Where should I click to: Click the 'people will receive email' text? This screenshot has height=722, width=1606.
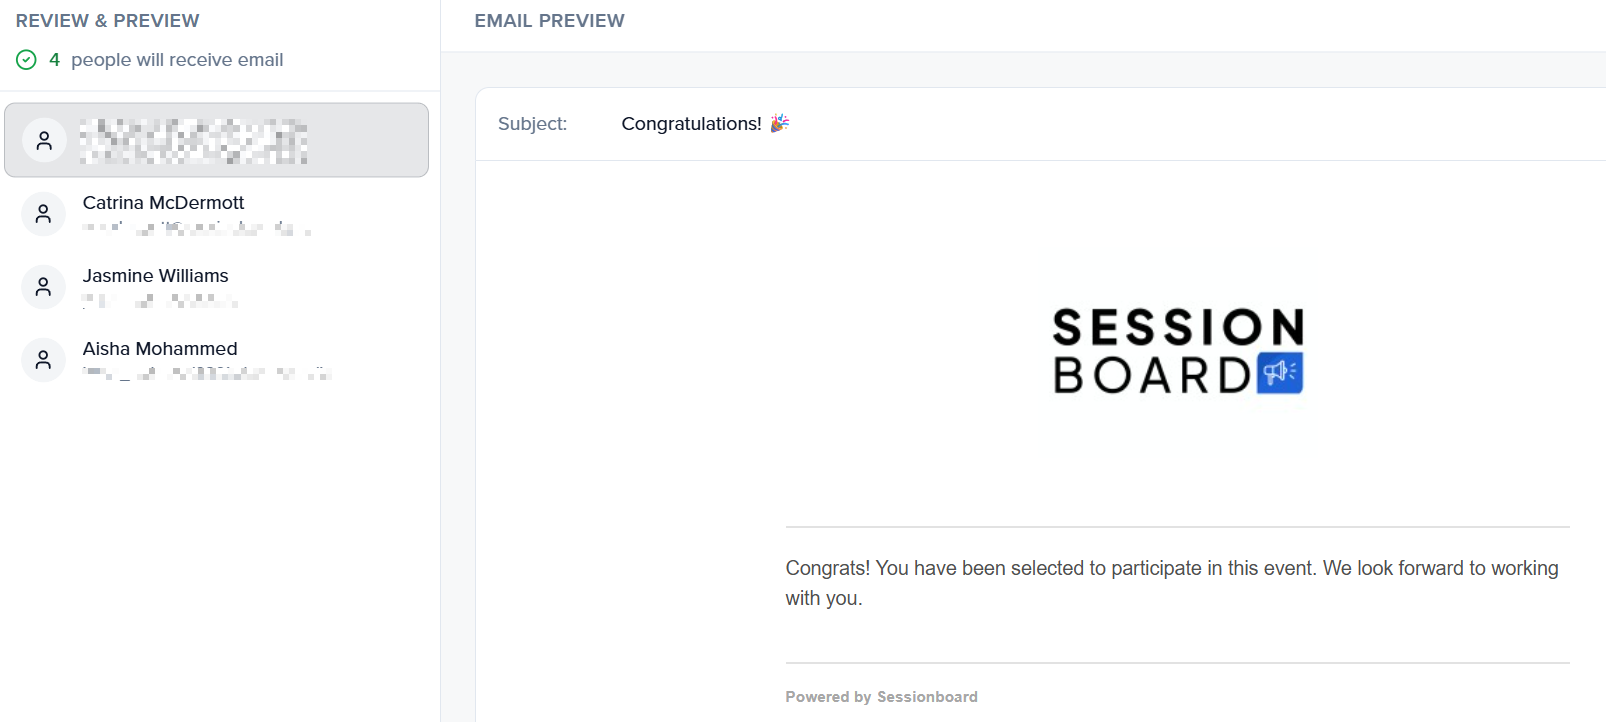point(177,60)
